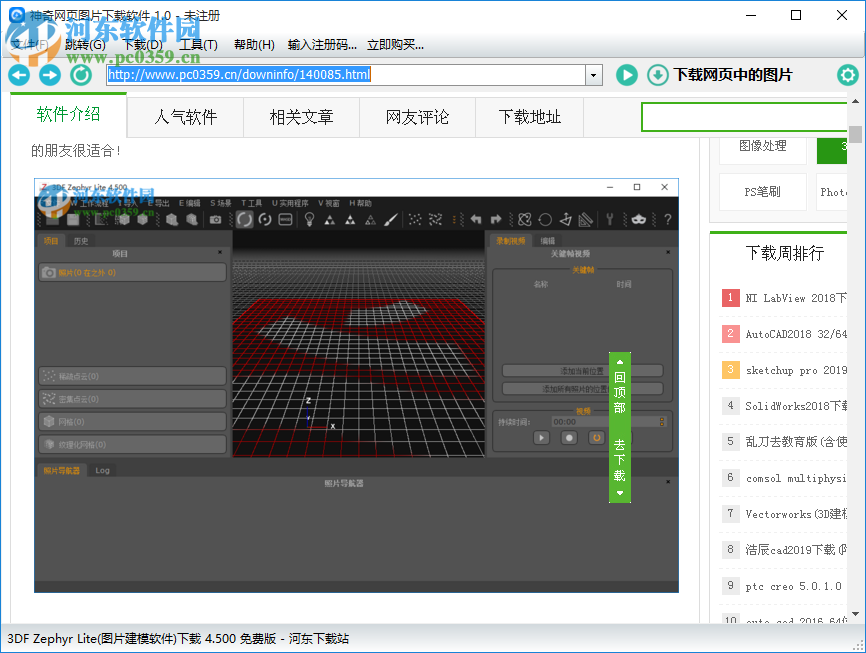Click the 图像处理 category button
Screen dimensions: 866x653
(762, 146)
